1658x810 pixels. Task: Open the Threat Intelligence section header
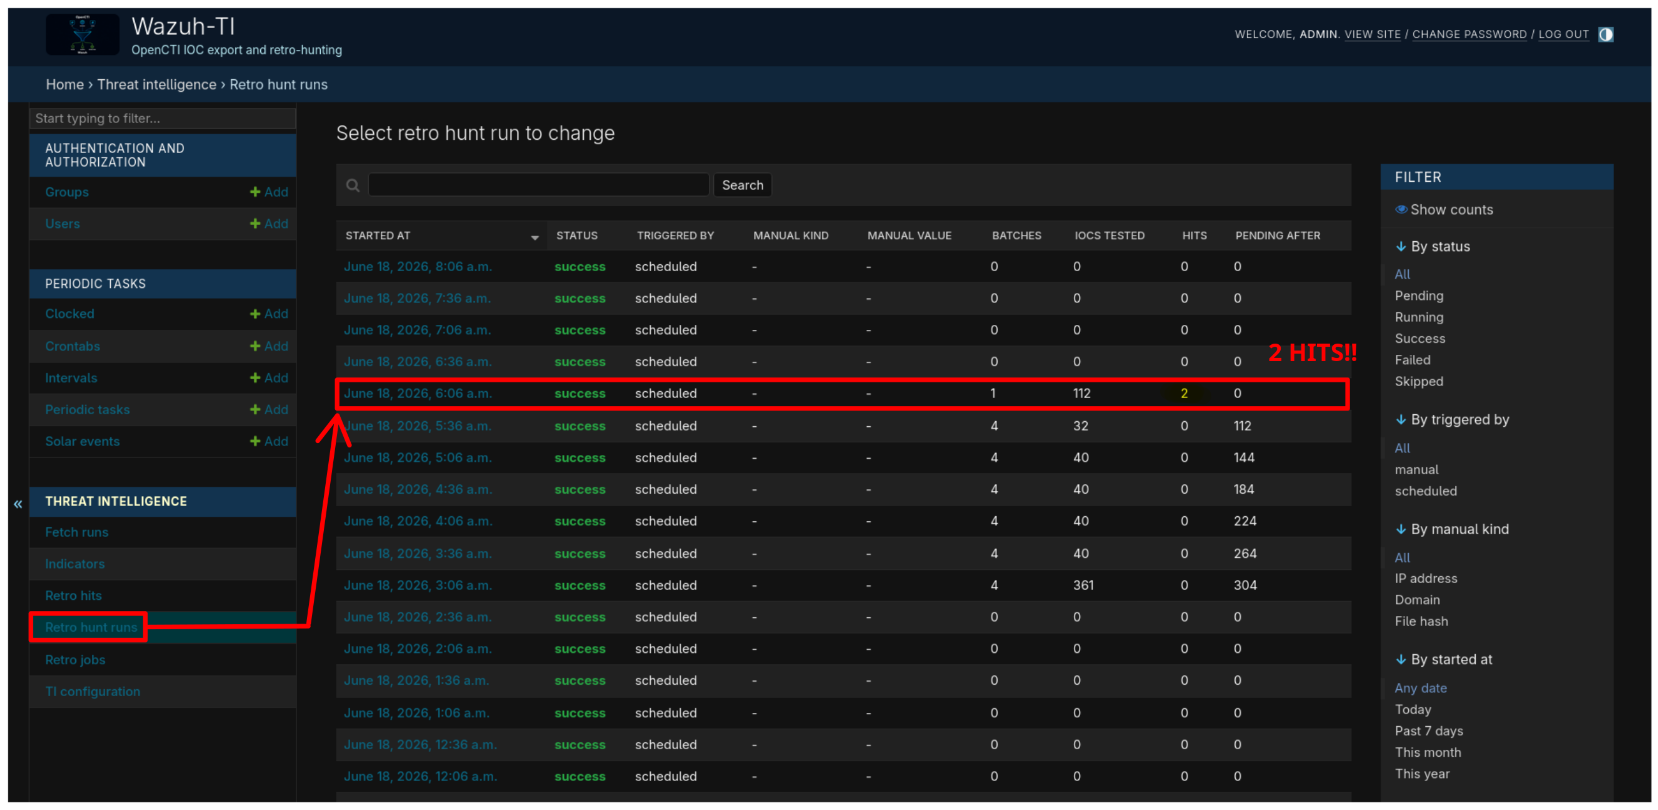click(x=116, y=502)
